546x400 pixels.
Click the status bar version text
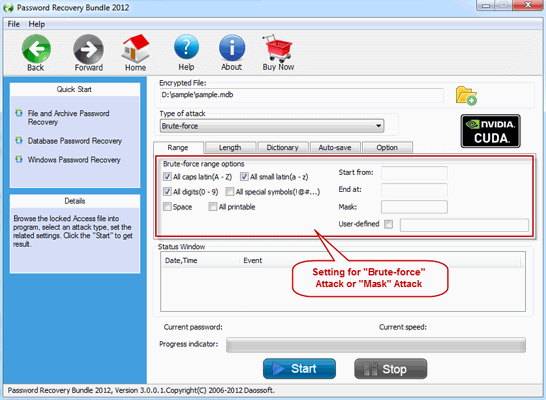pyautogui.click(x=141, y=390)
